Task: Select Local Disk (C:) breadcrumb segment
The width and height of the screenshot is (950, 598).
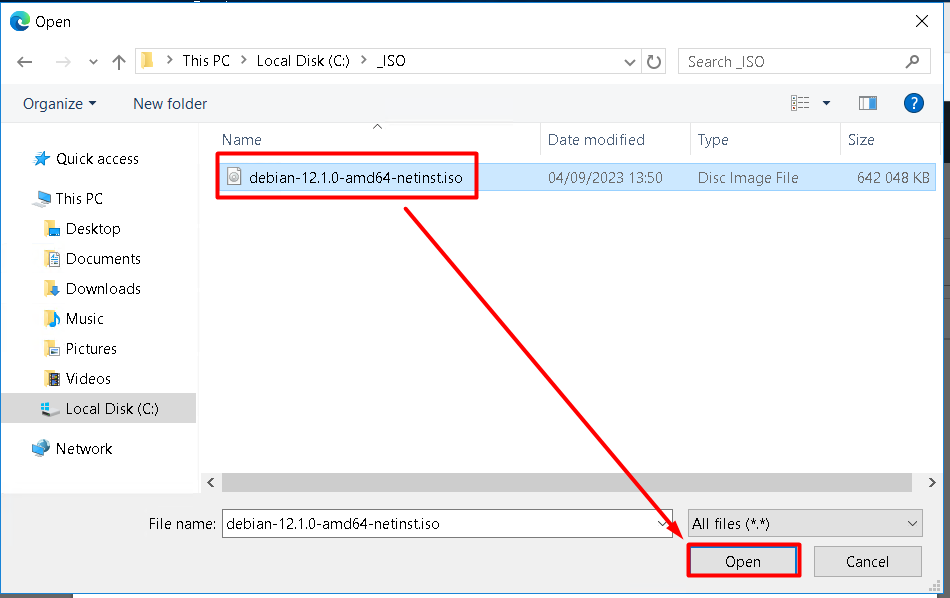Action: (303, 61)
